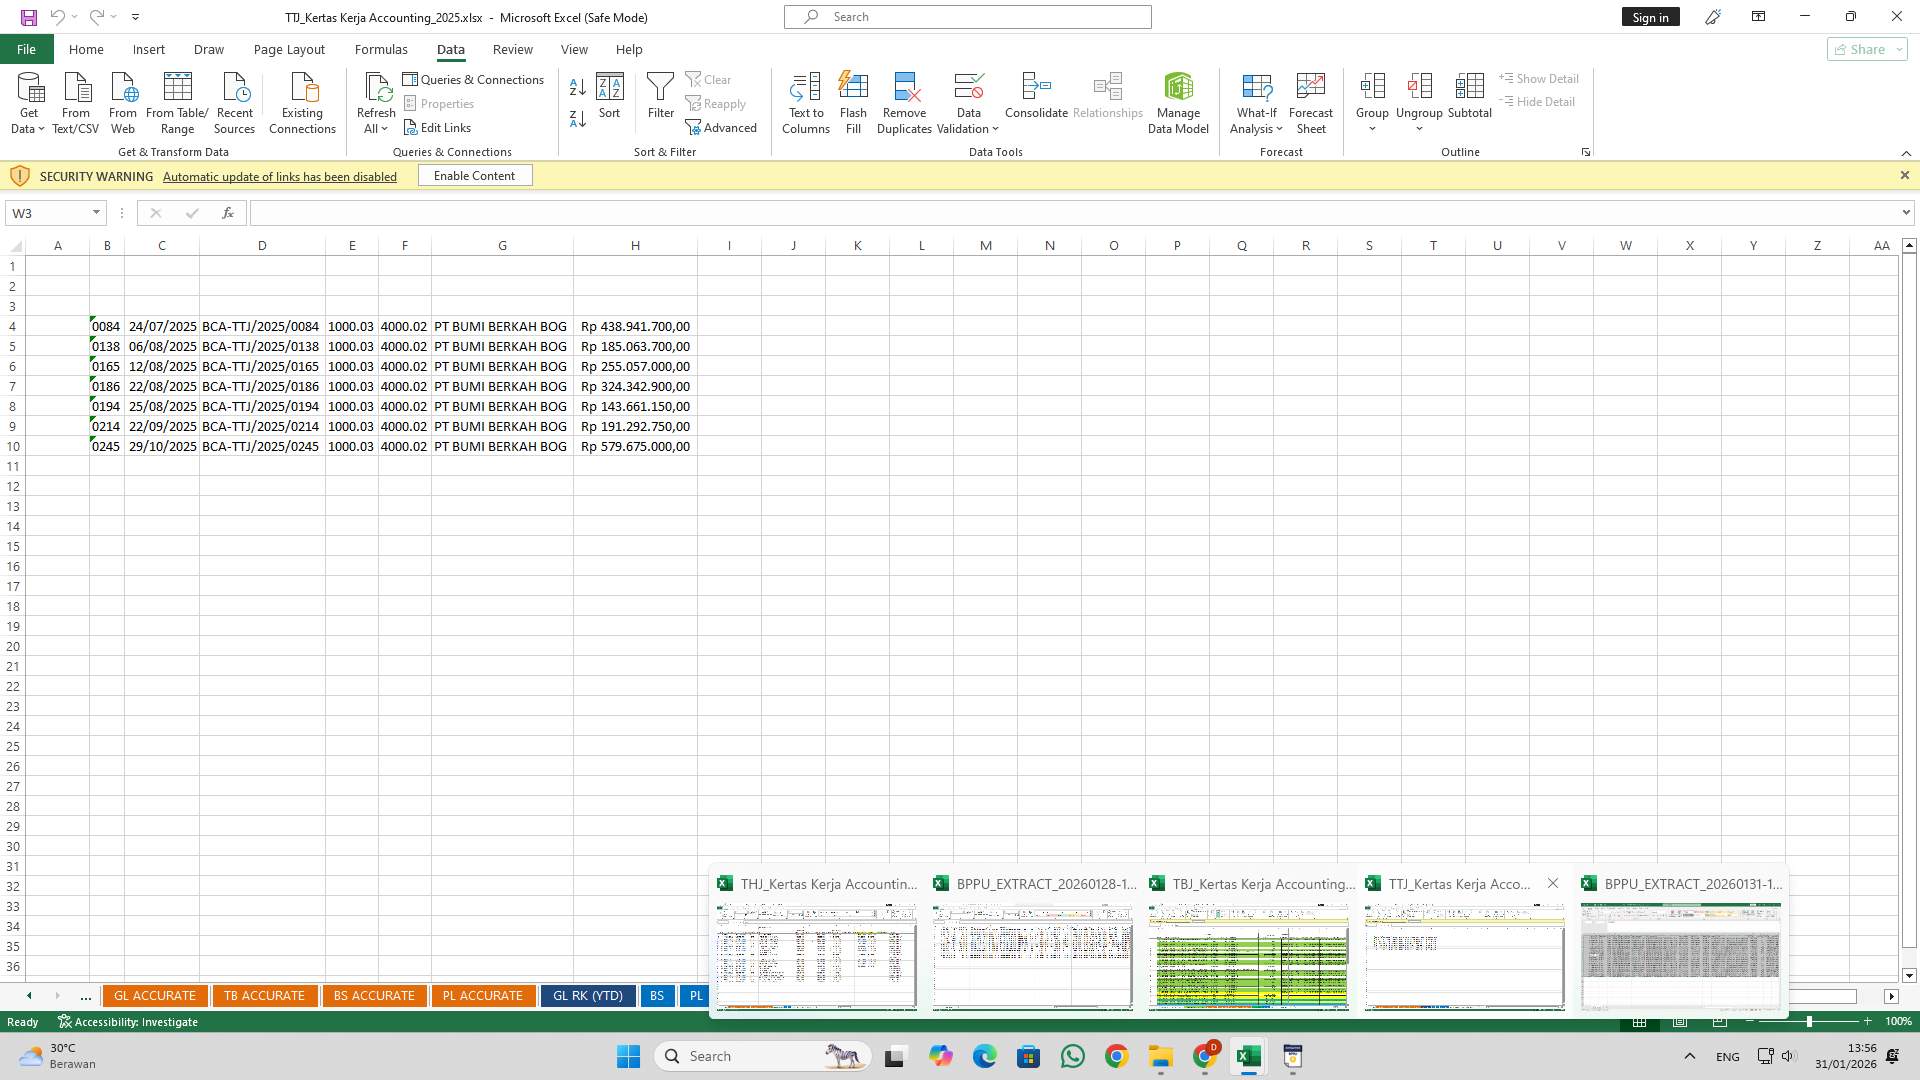Toggle Page Layout view in status bar
Screen dimensions: 1920x1080
(1679, 1021)
